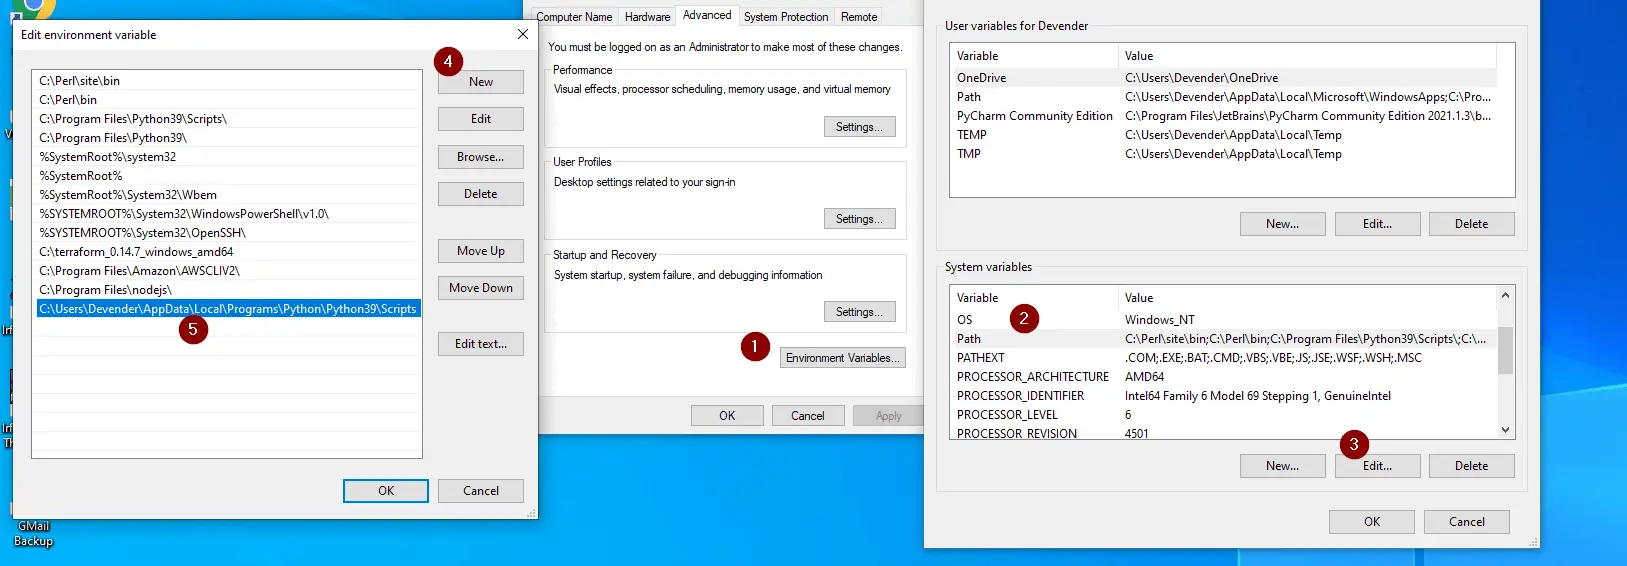Switch to the Hardware tab
1627x566 pixels.
[647, 17]
